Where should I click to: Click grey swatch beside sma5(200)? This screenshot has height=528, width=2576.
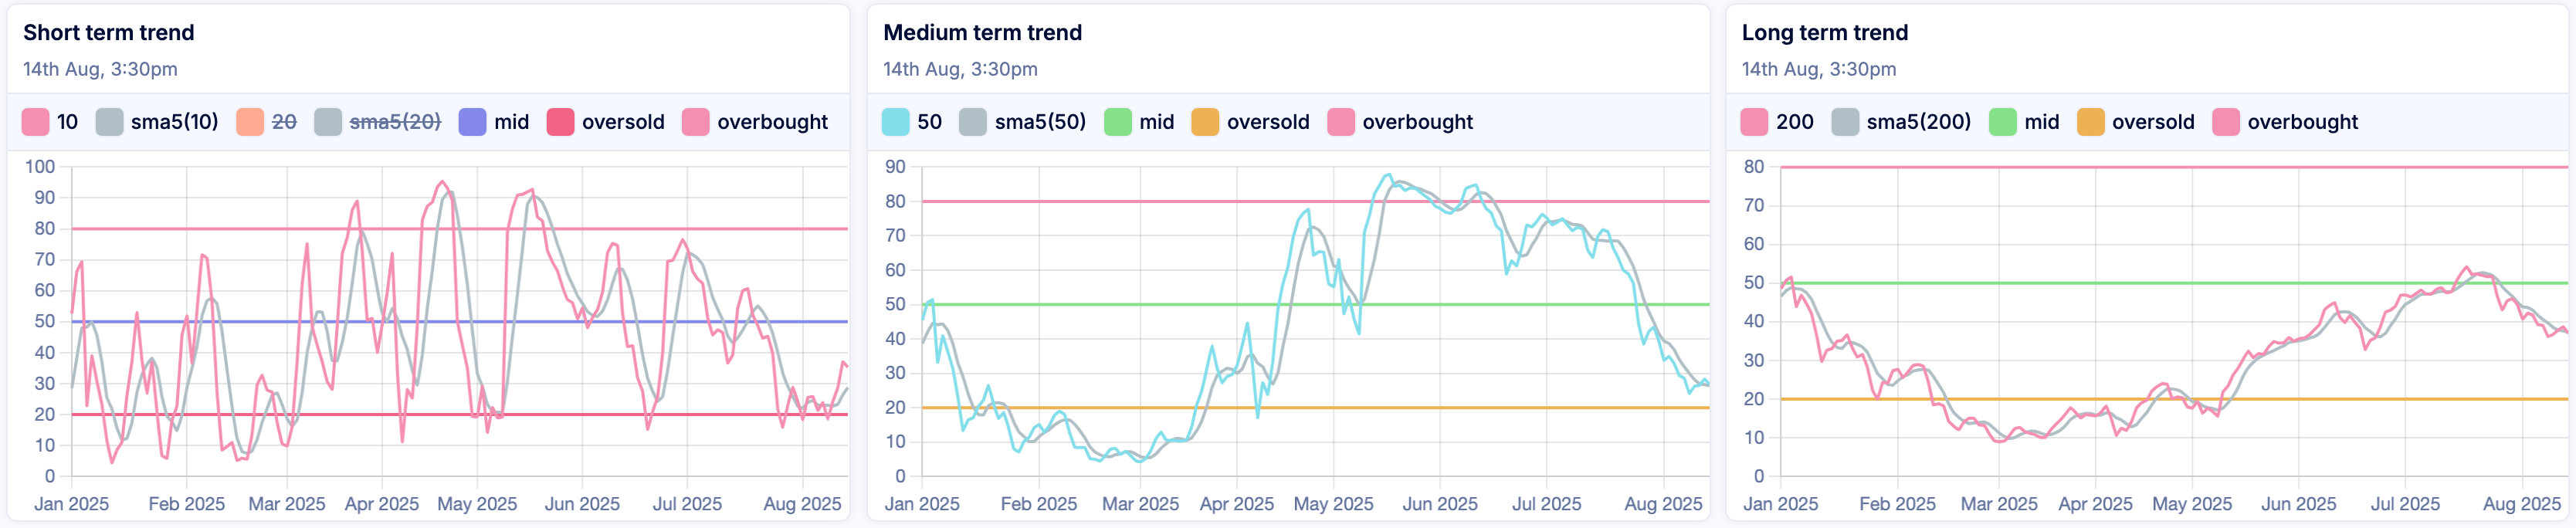click(1846, 122)
